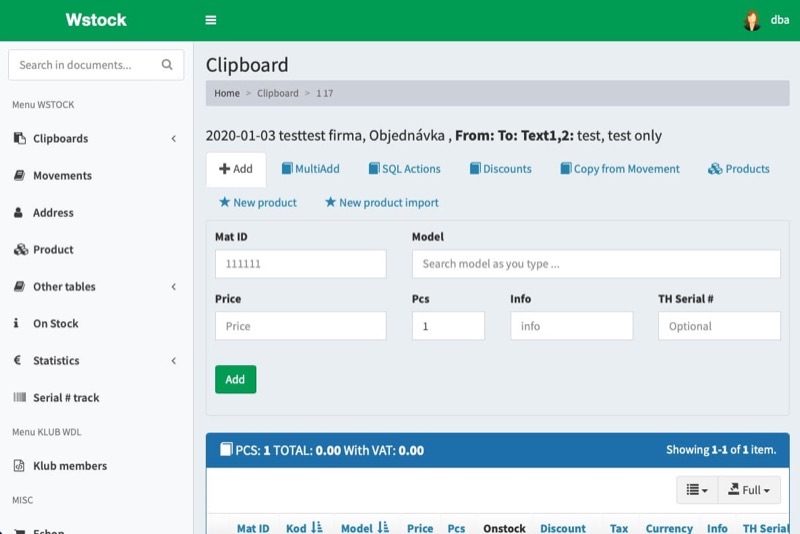The image size is (800, 534).
Task: Open Klub members in sidebar
Action: (x=60, y=466)
